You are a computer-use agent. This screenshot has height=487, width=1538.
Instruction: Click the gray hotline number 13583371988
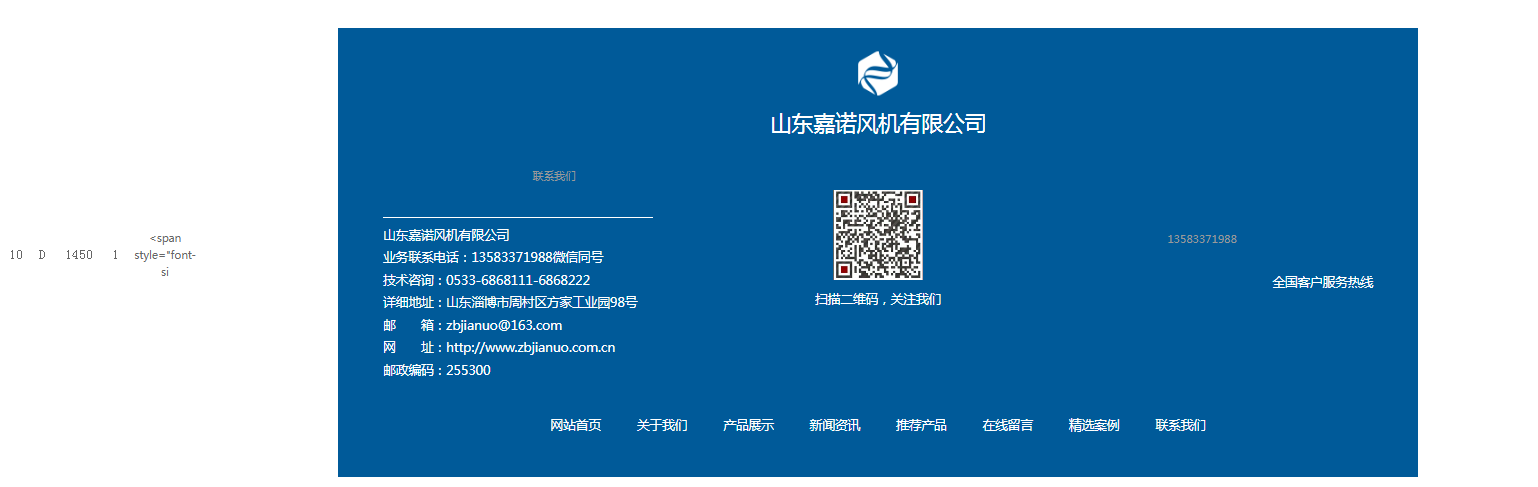[1202, 239]
